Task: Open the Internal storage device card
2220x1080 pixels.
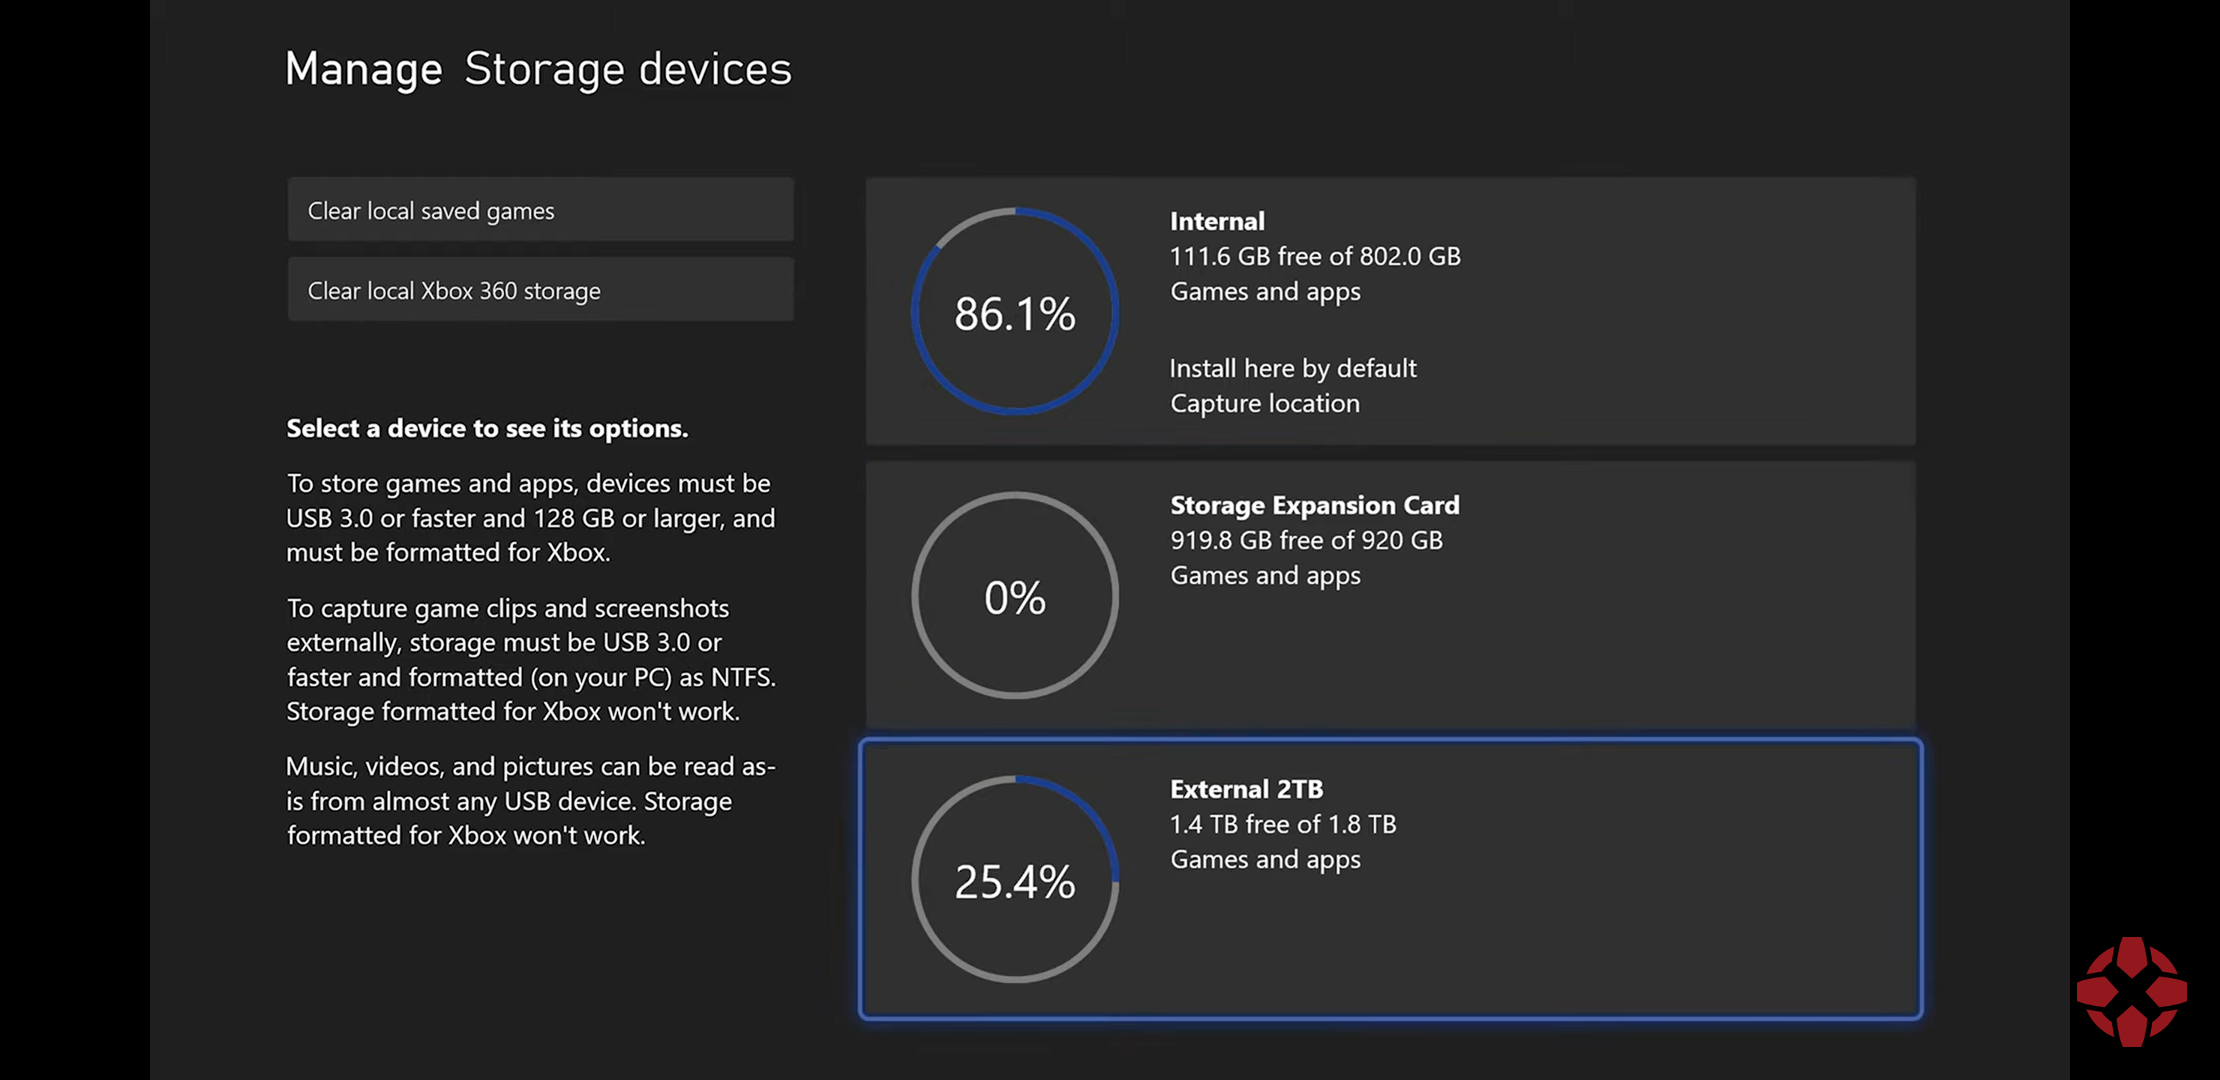Action: coord(1390,311)
